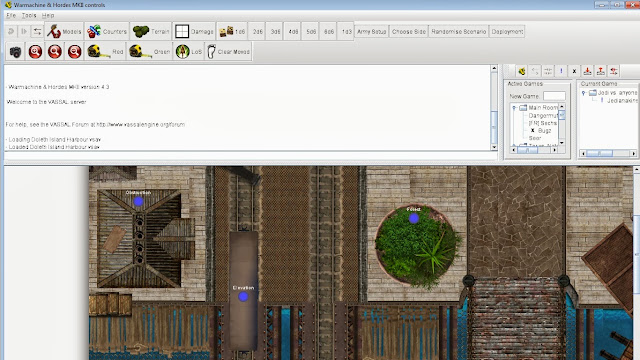Click Current Game horizontal scroll right arrow

[x=633, y=153]
